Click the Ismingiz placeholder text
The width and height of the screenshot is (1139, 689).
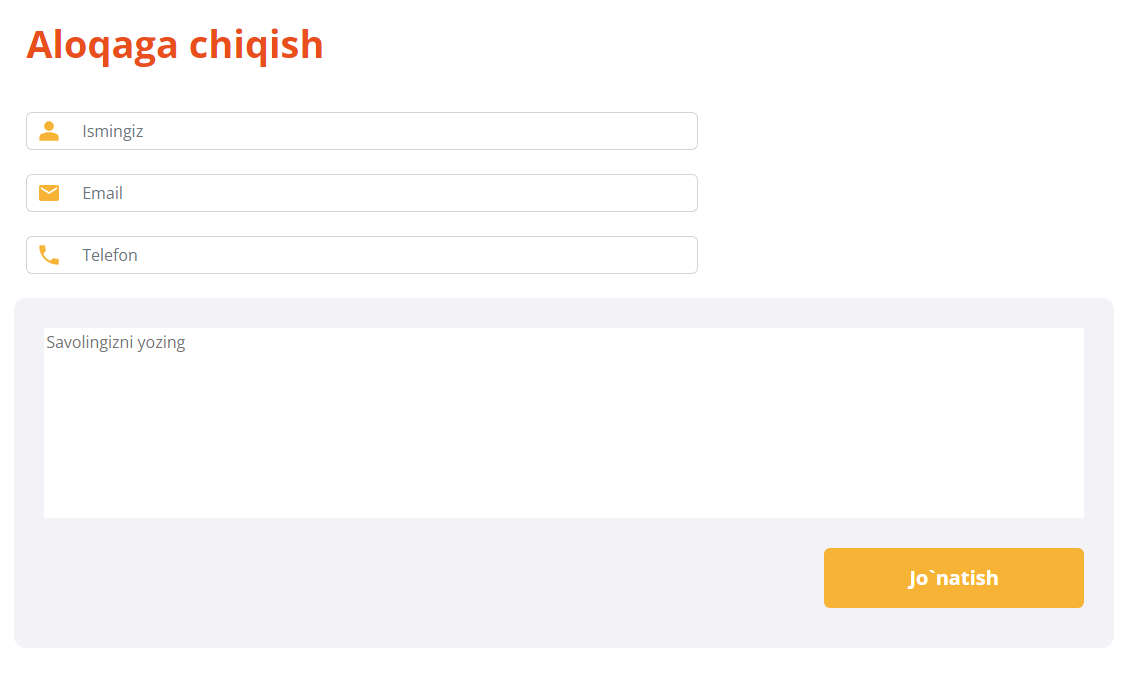point(113,131)
